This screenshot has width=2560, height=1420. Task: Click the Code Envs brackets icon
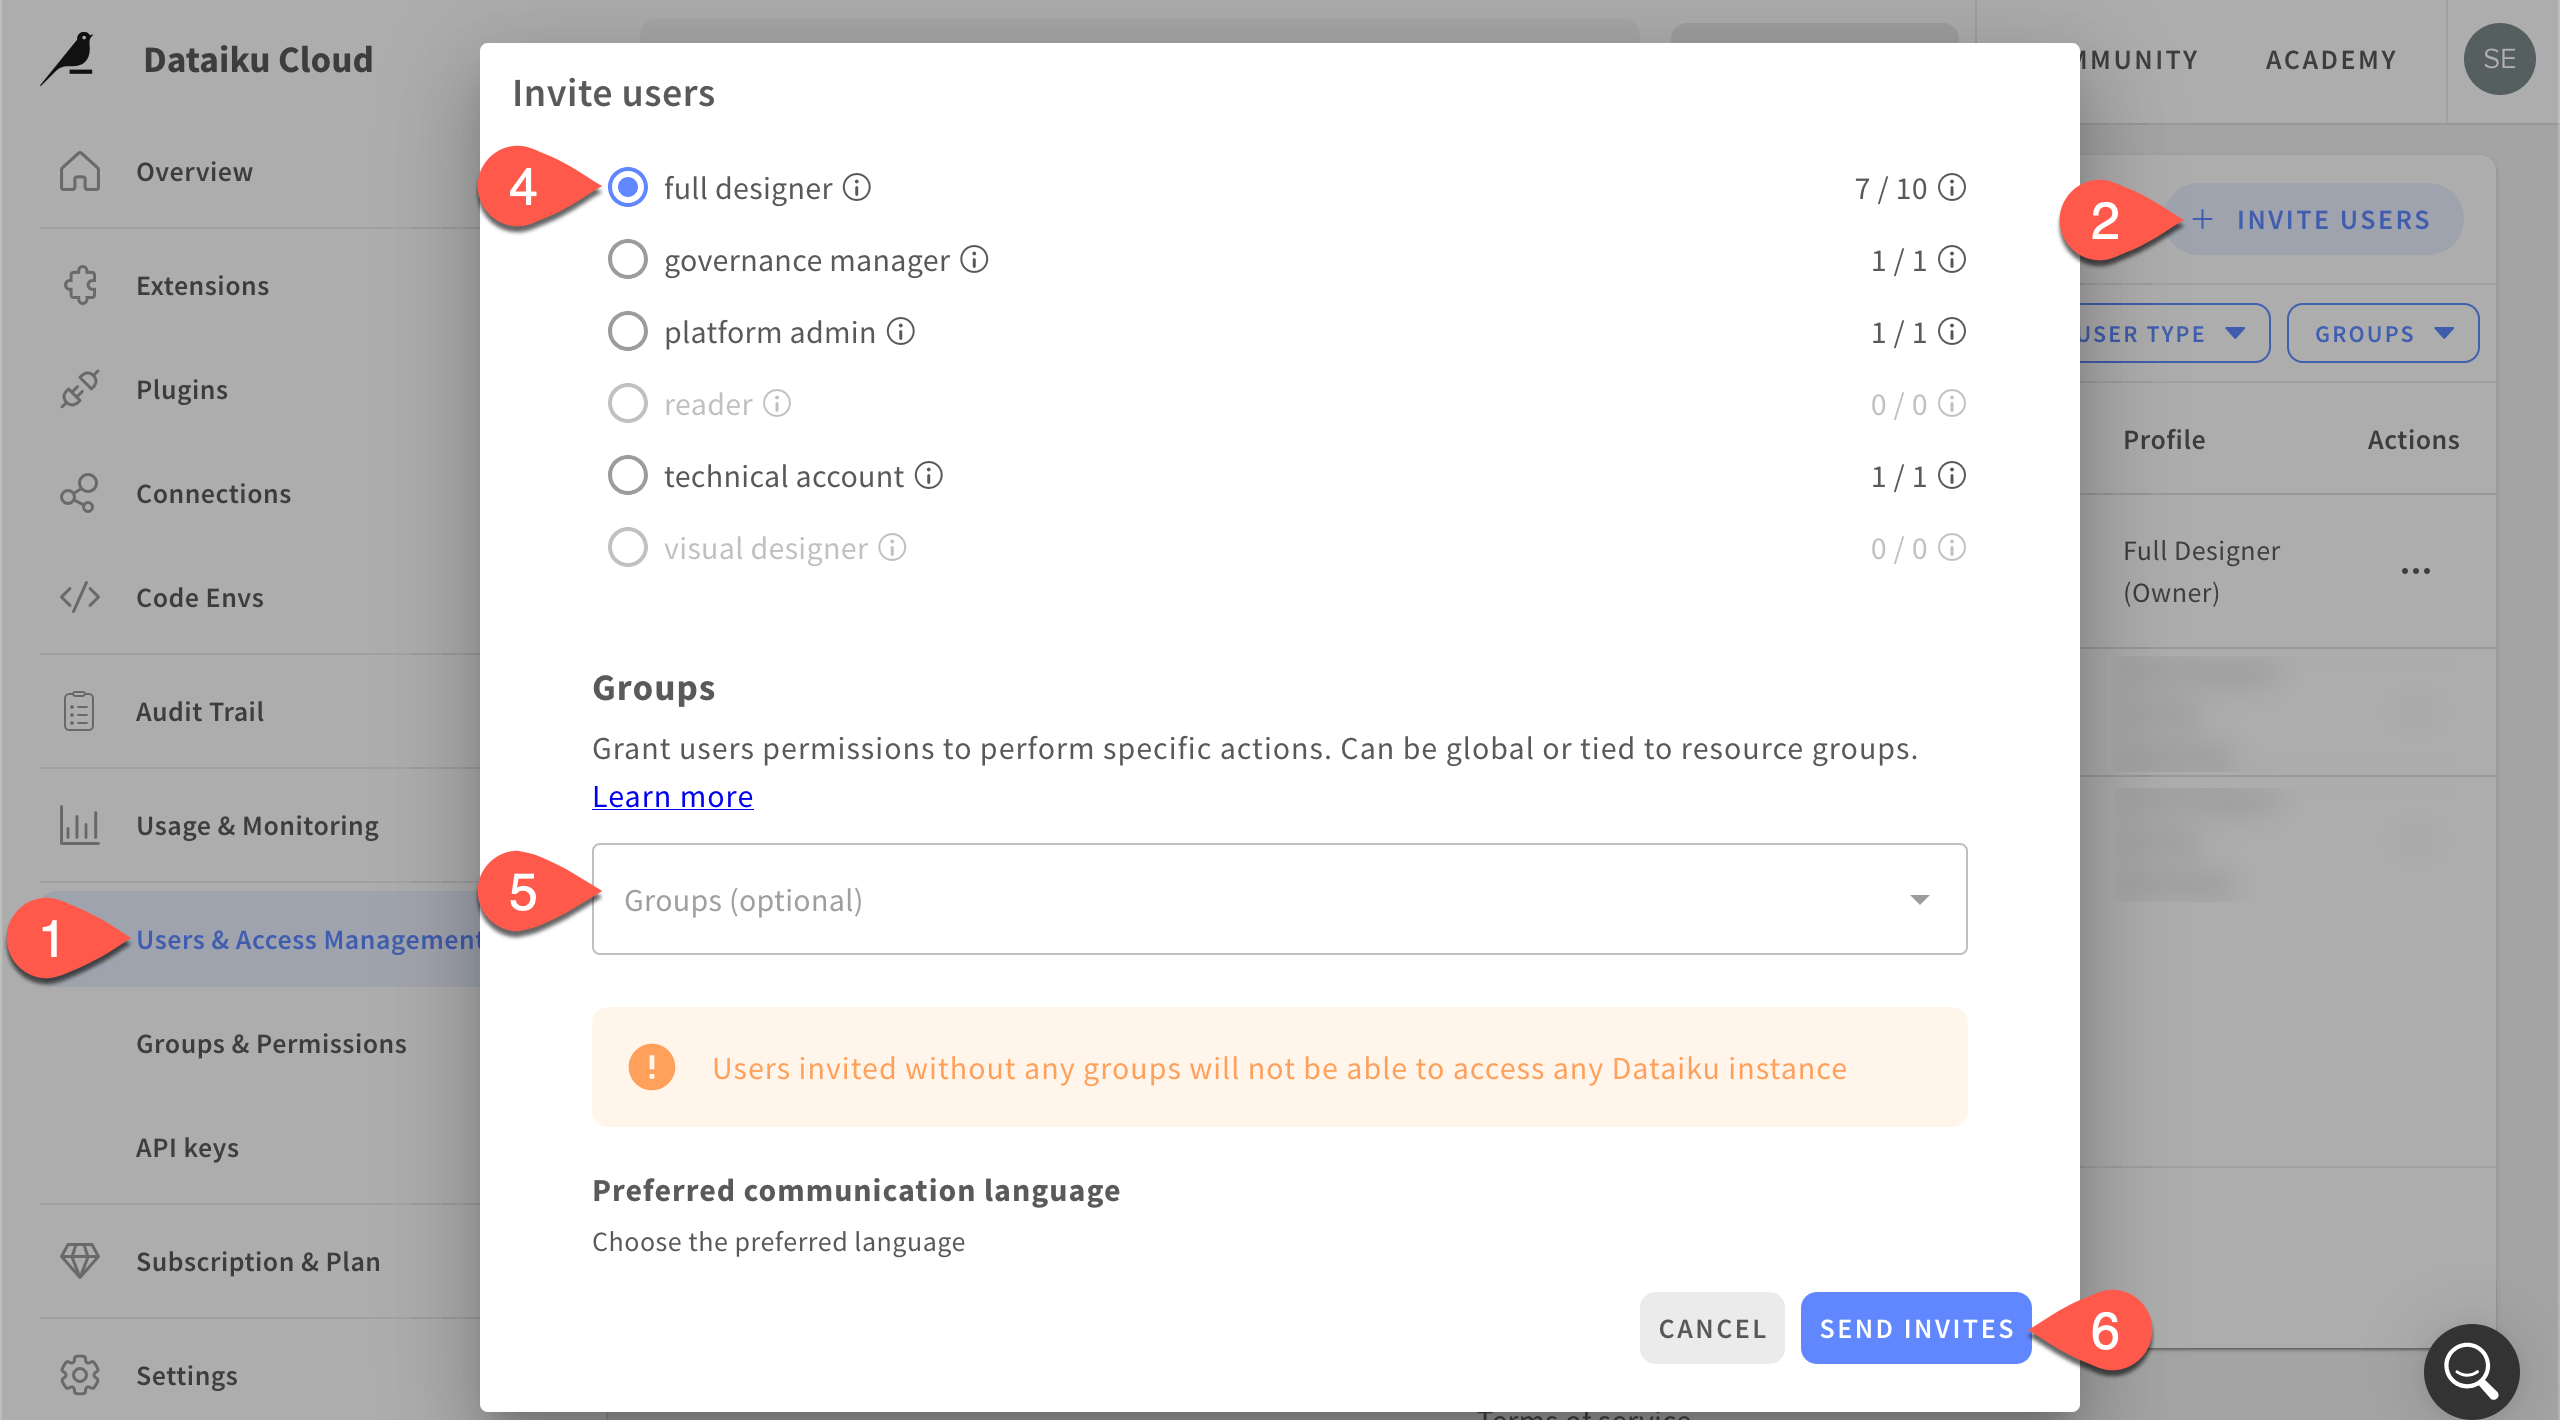pyautogui.click(x=79, y=597)
